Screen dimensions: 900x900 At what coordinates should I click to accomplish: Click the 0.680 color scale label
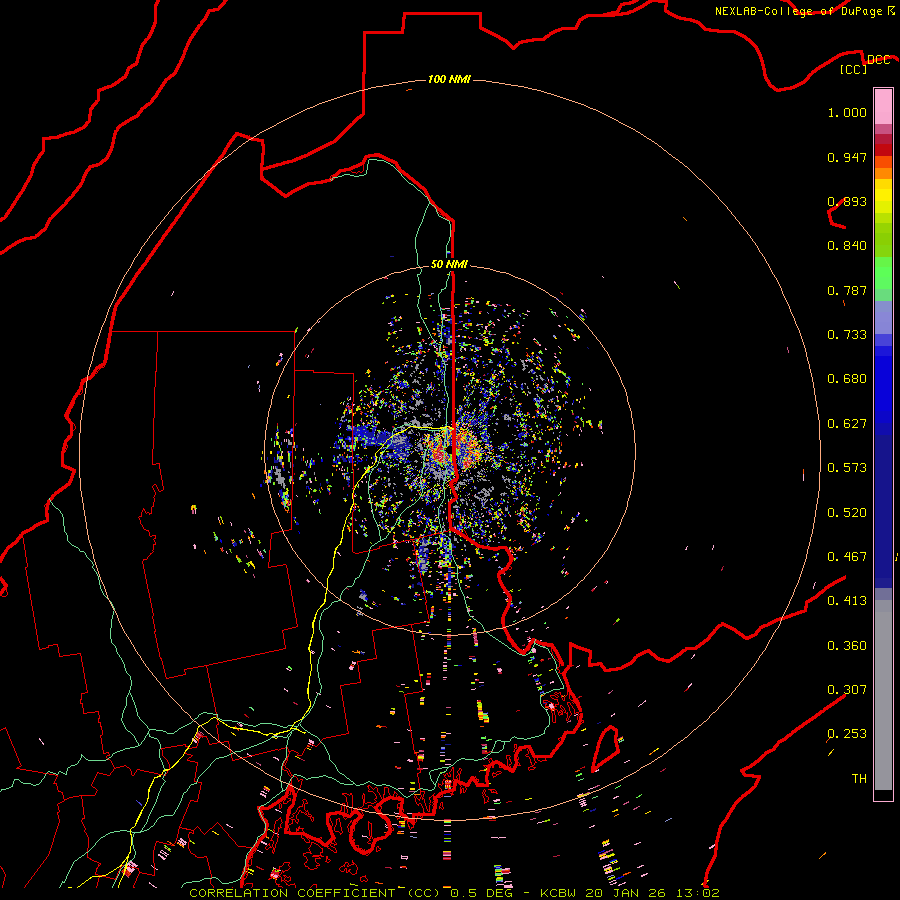pyautogui.click(x=847, y=379)
